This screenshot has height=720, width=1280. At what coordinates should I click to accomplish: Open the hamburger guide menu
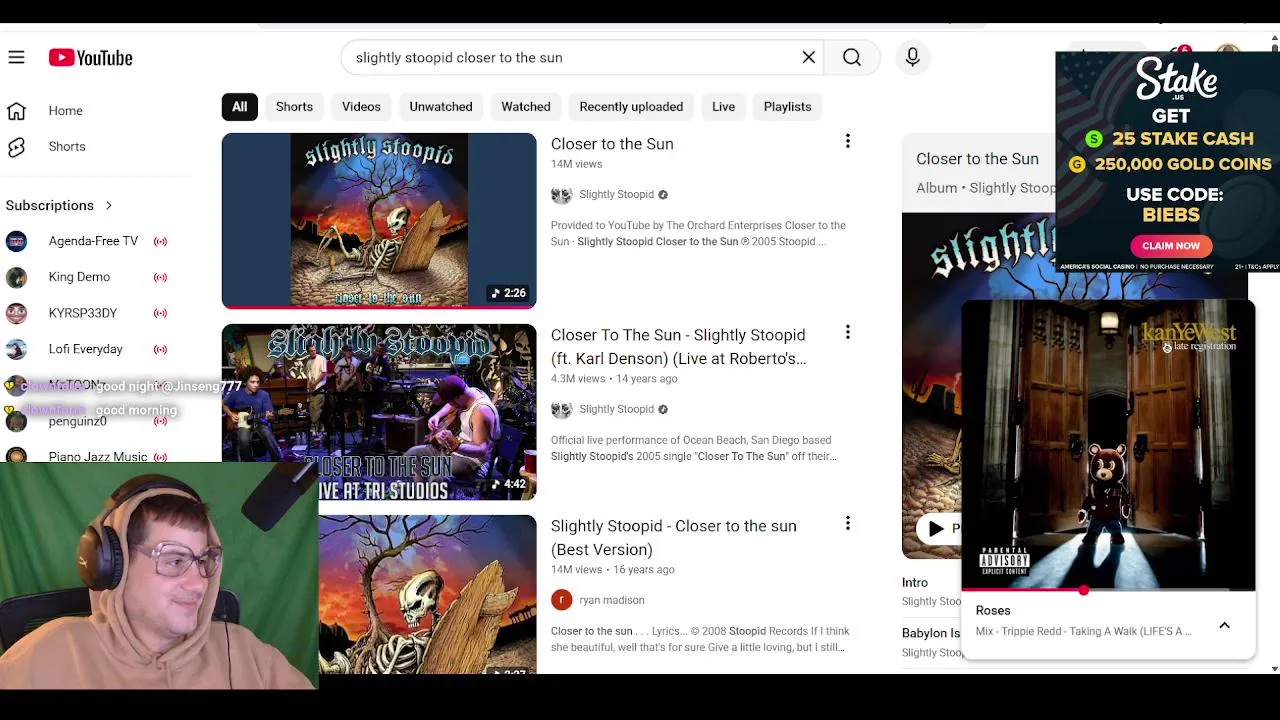(x=16, y=58)
